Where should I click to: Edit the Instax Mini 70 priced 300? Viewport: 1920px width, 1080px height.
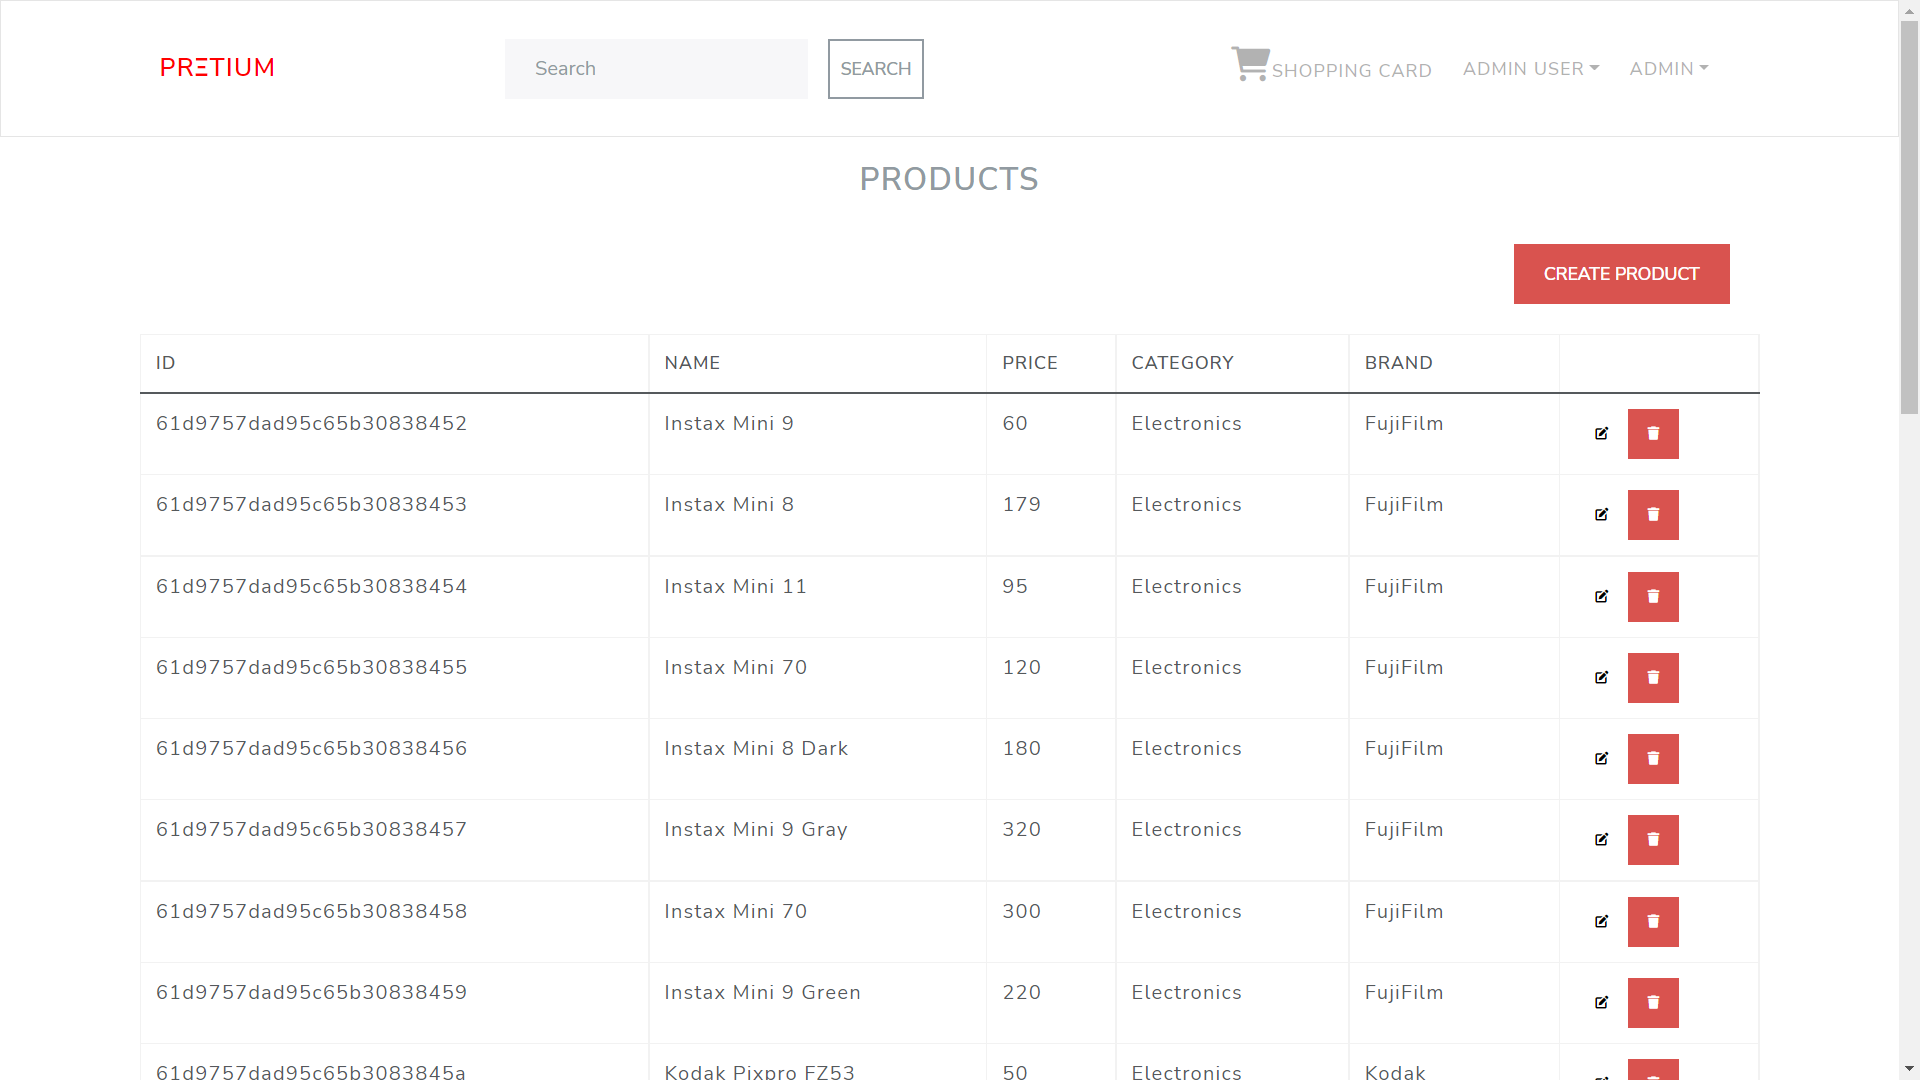pyautogui.click(x=1601, y=921)
